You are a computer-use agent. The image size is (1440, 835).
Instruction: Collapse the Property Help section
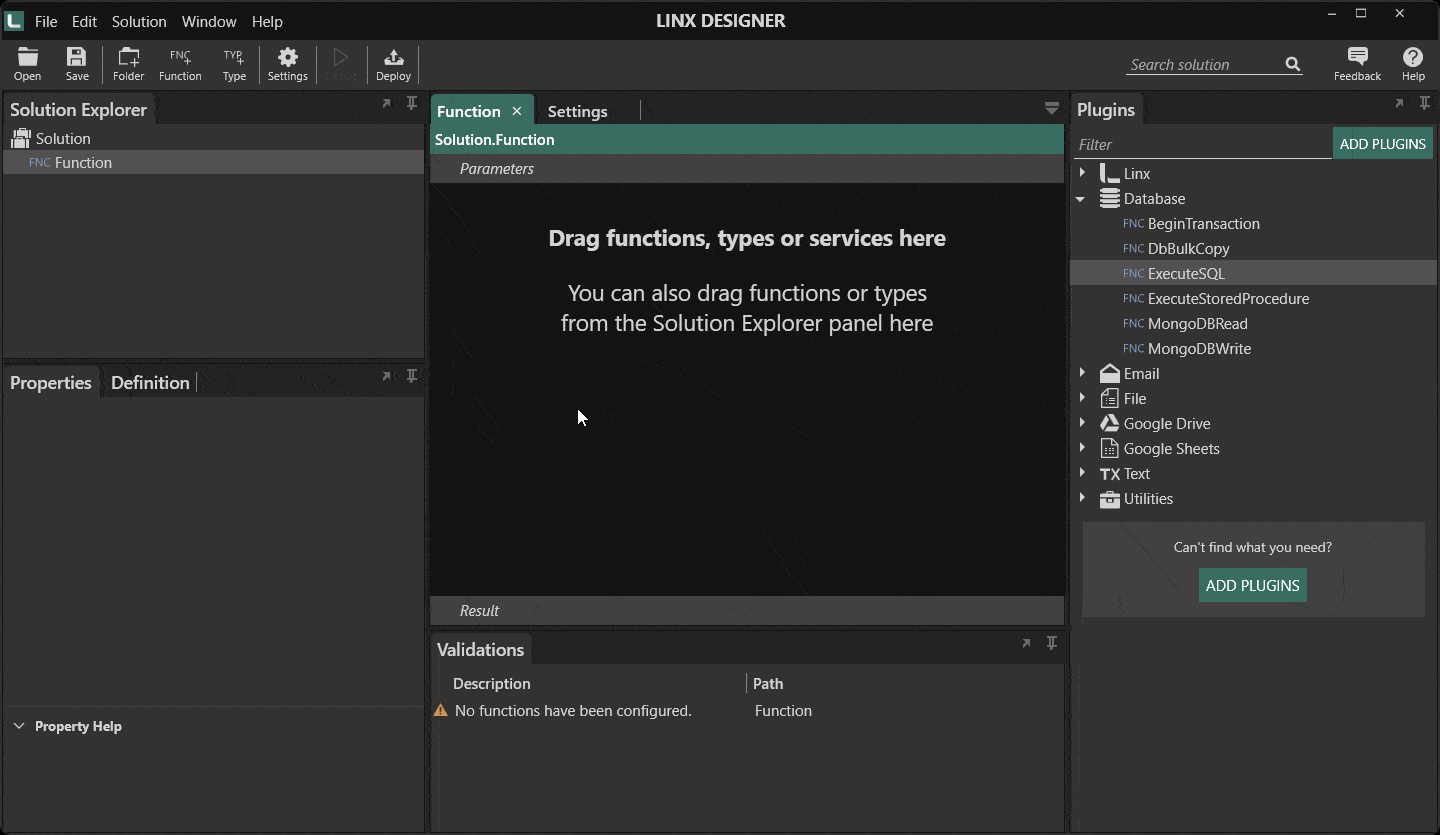pos(19,726)
